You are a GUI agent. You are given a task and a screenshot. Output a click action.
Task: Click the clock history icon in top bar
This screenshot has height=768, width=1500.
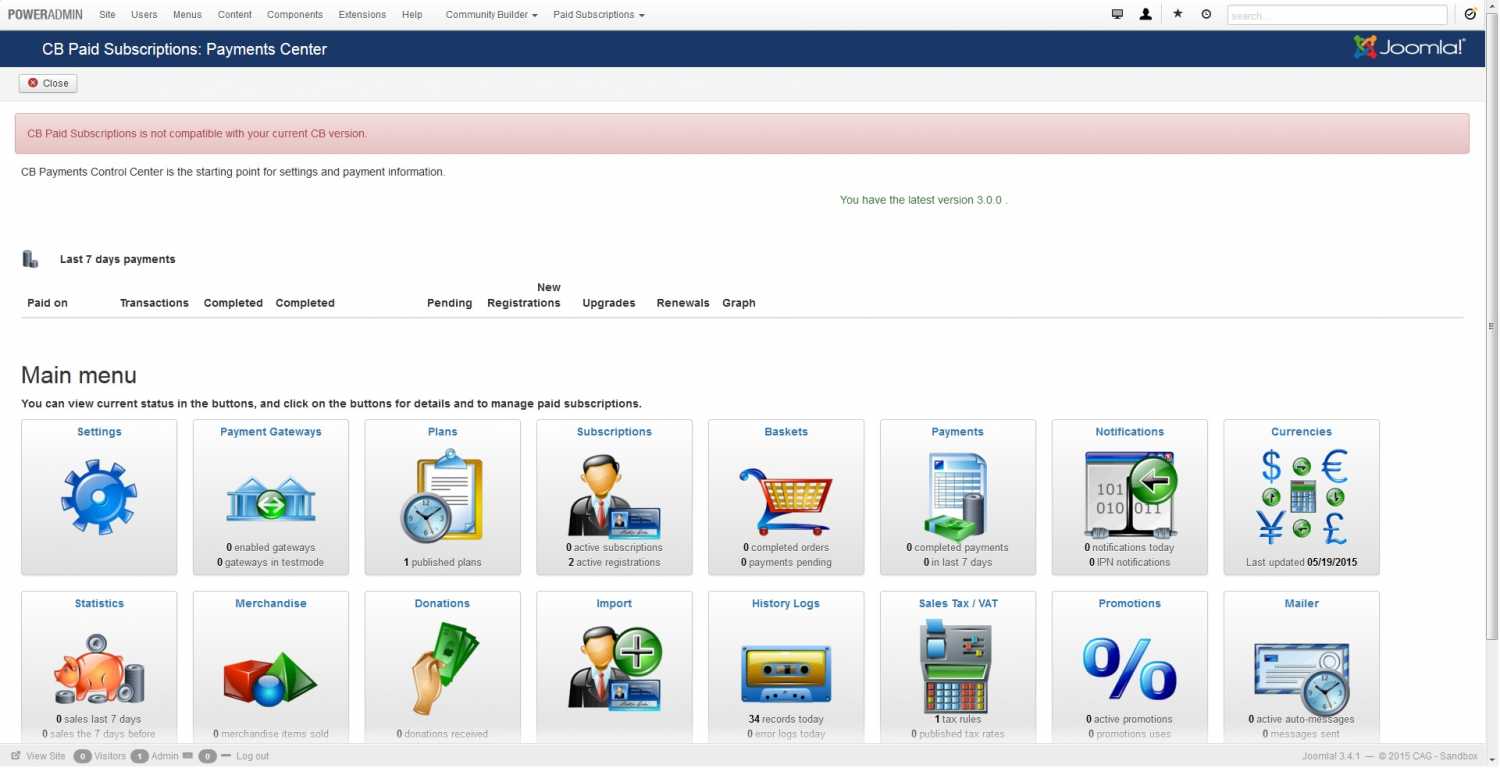point(1206,14)
